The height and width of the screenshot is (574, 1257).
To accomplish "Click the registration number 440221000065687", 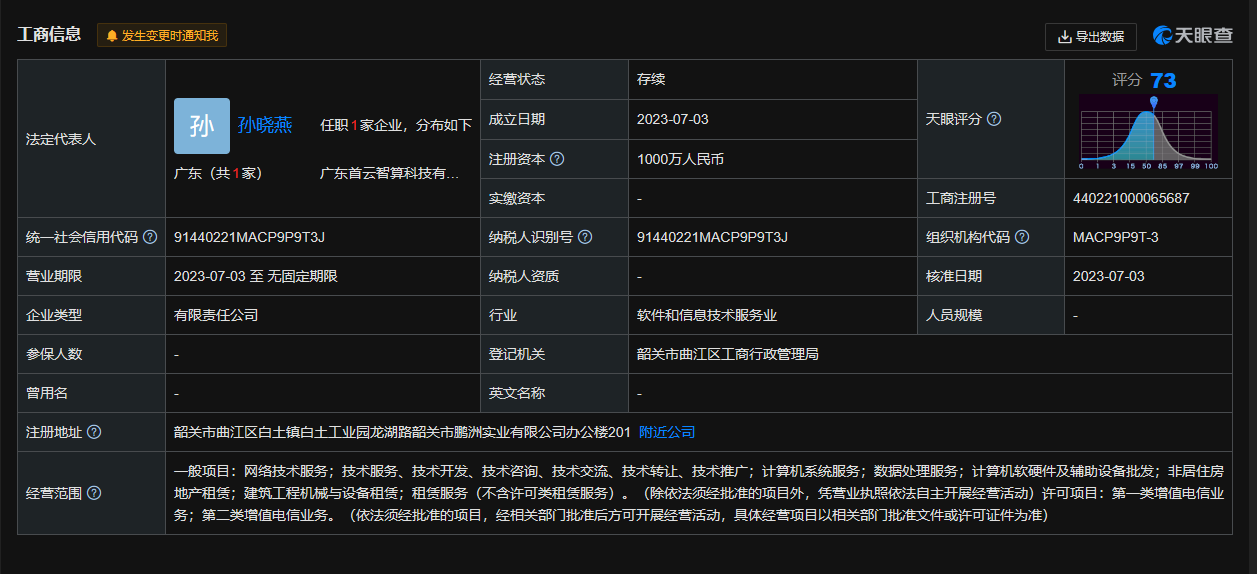I will (1131, 198).
